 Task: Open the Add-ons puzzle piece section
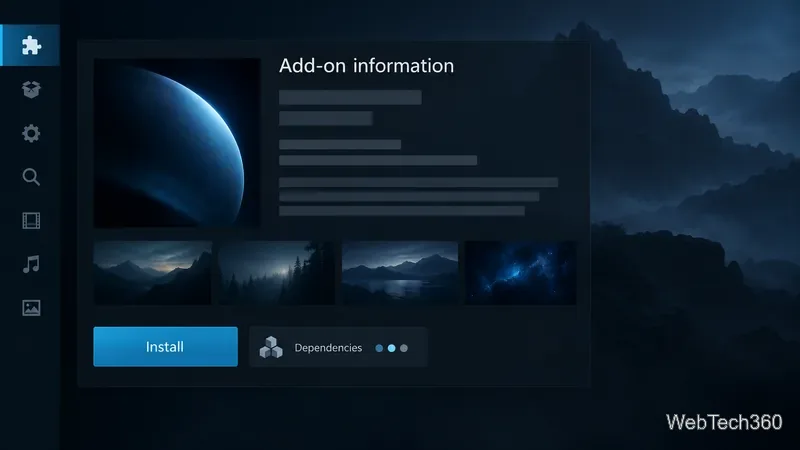coord(31,45)
